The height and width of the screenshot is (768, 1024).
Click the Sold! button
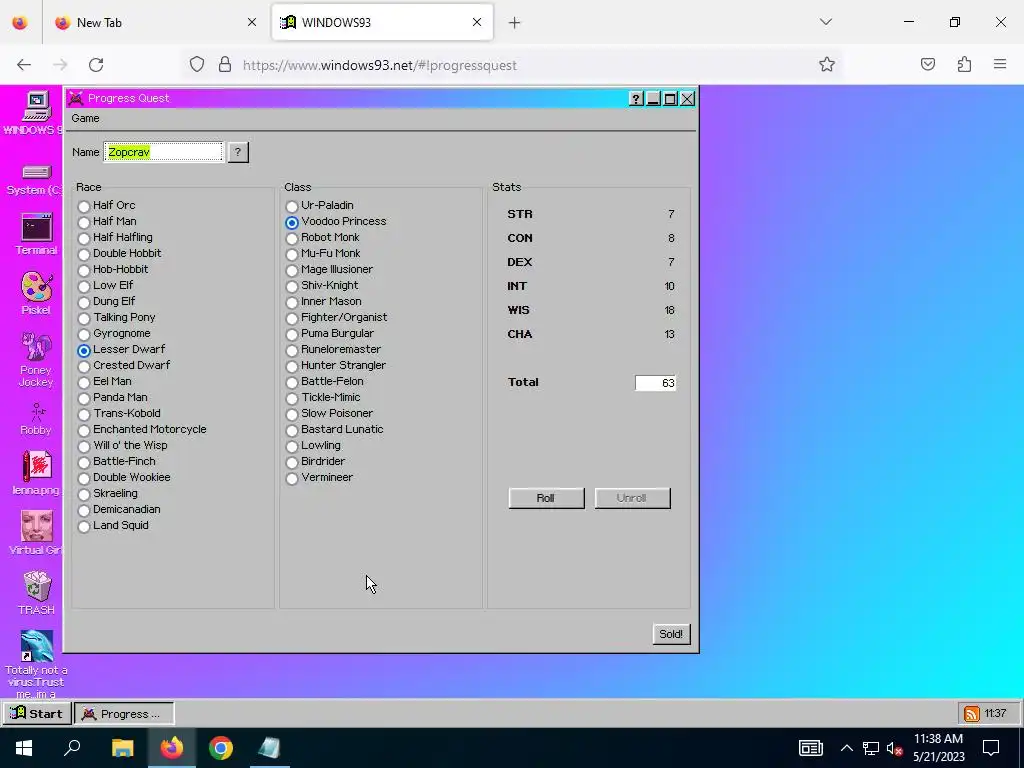671,634
